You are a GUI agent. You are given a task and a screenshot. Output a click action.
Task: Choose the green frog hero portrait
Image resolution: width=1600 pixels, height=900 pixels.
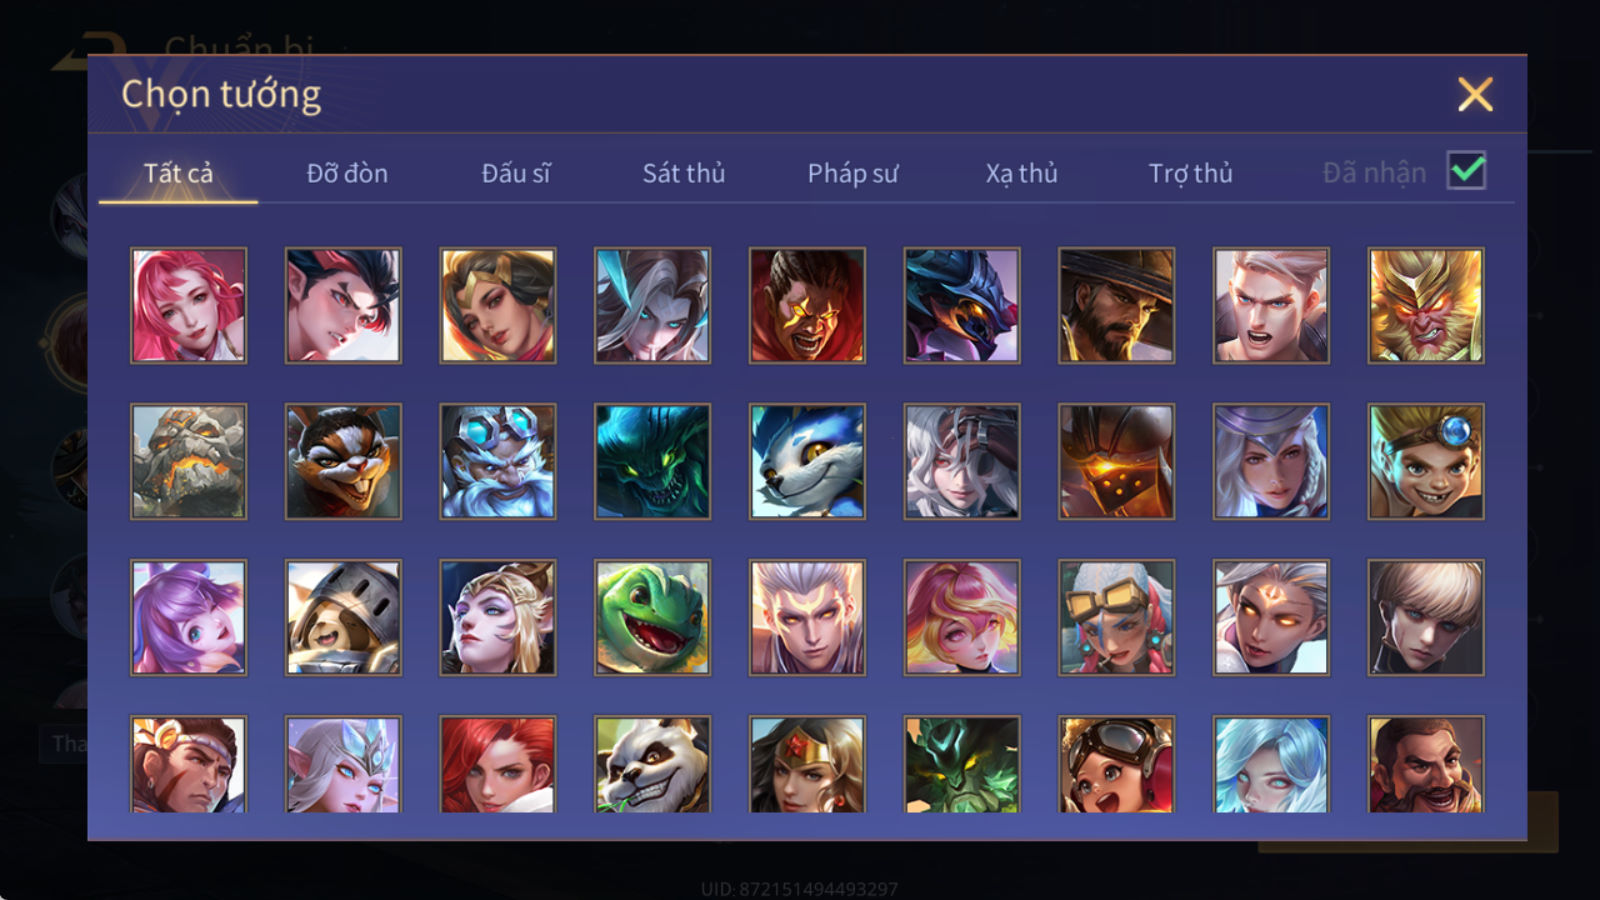pyautogui.click(x=652, y=617)
